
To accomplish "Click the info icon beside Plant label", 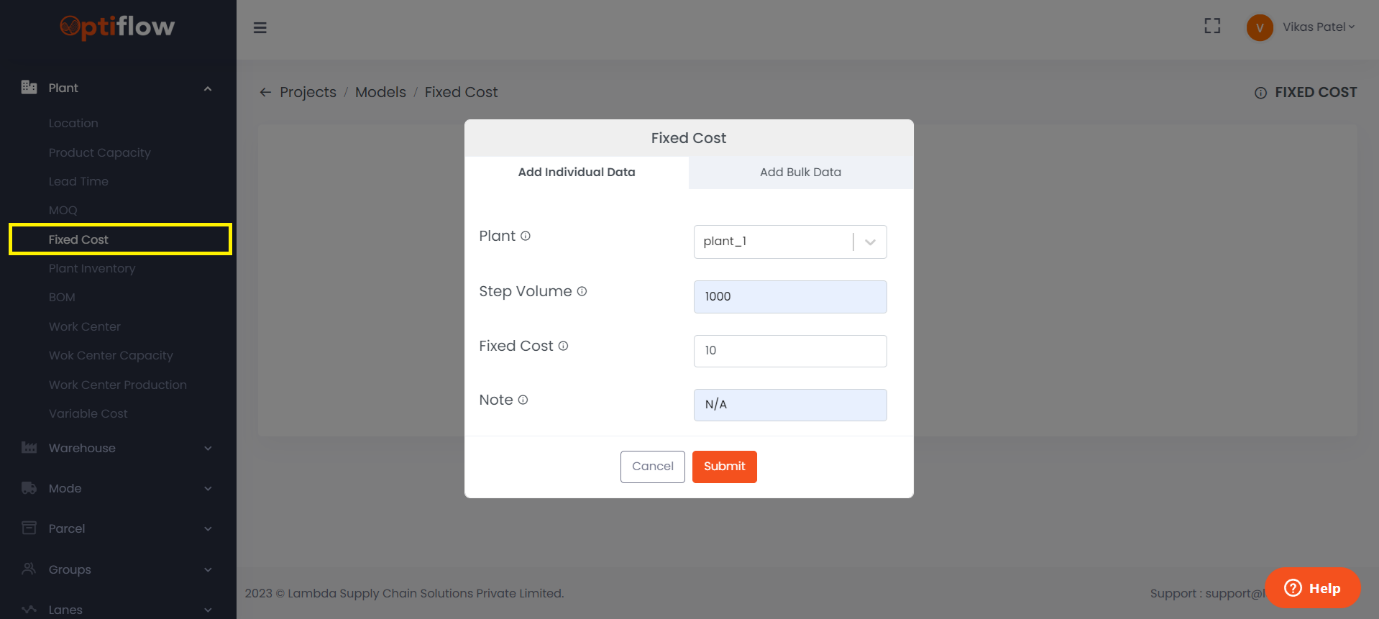I will pyautogui.click(x=526, y=237).
